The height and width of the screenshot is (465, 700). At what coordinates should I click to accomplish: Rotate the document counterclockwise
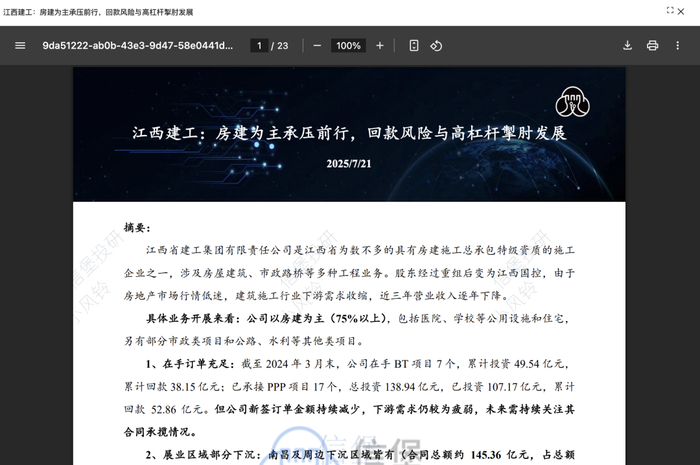[x=436, y=46]
